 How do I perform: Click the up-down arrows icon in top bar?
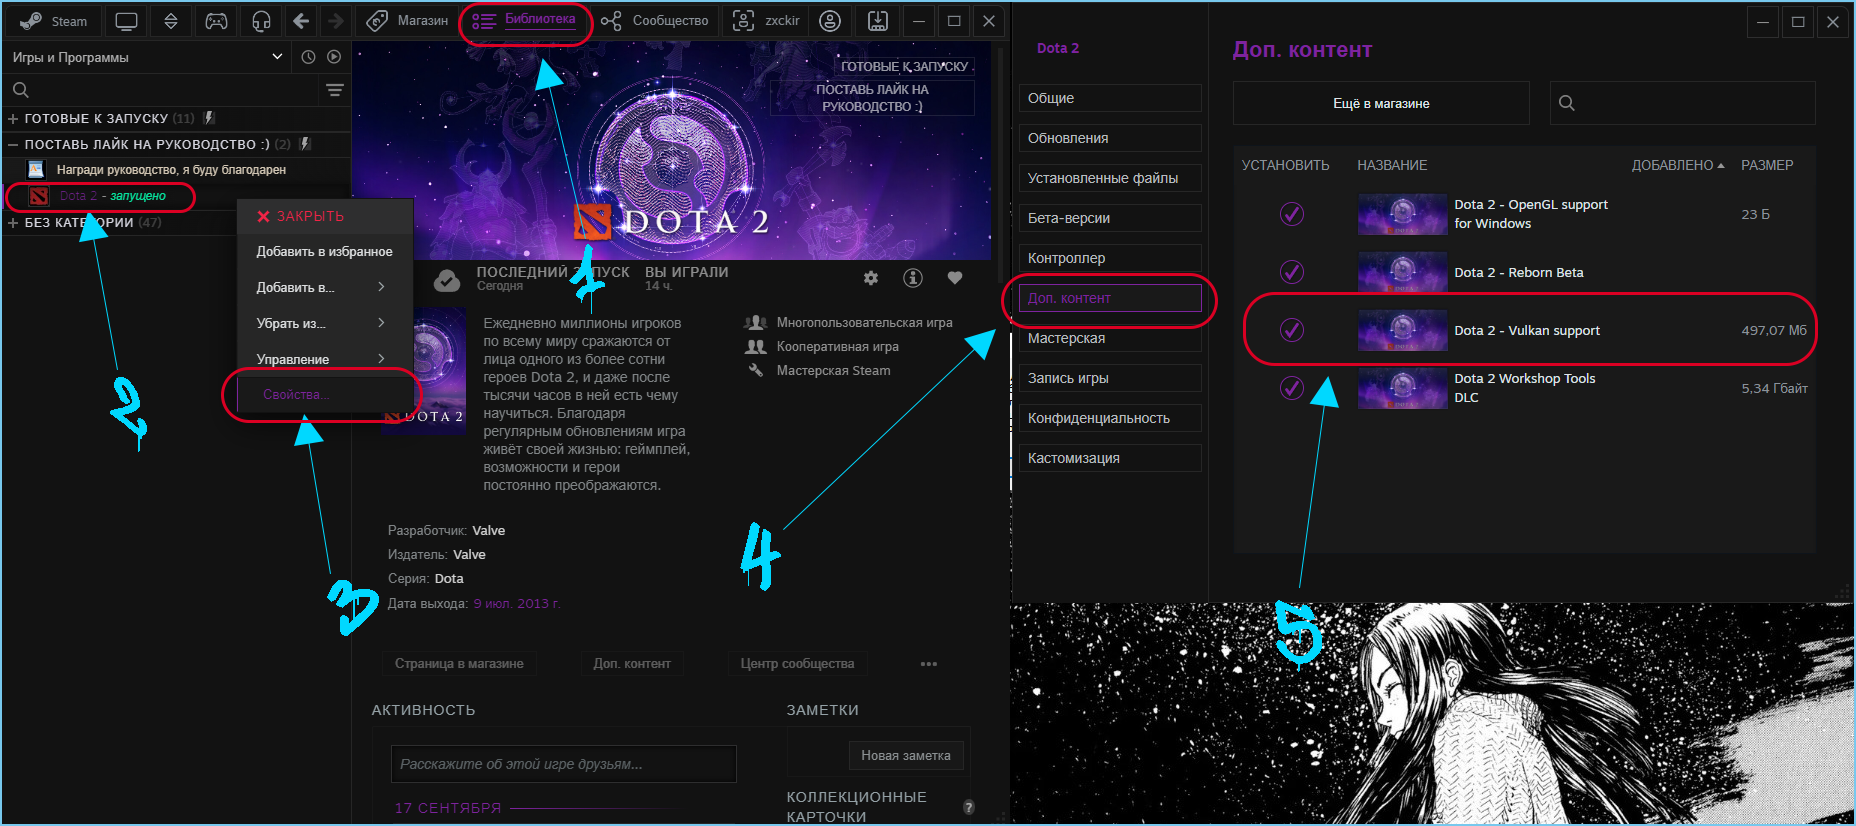171,21
